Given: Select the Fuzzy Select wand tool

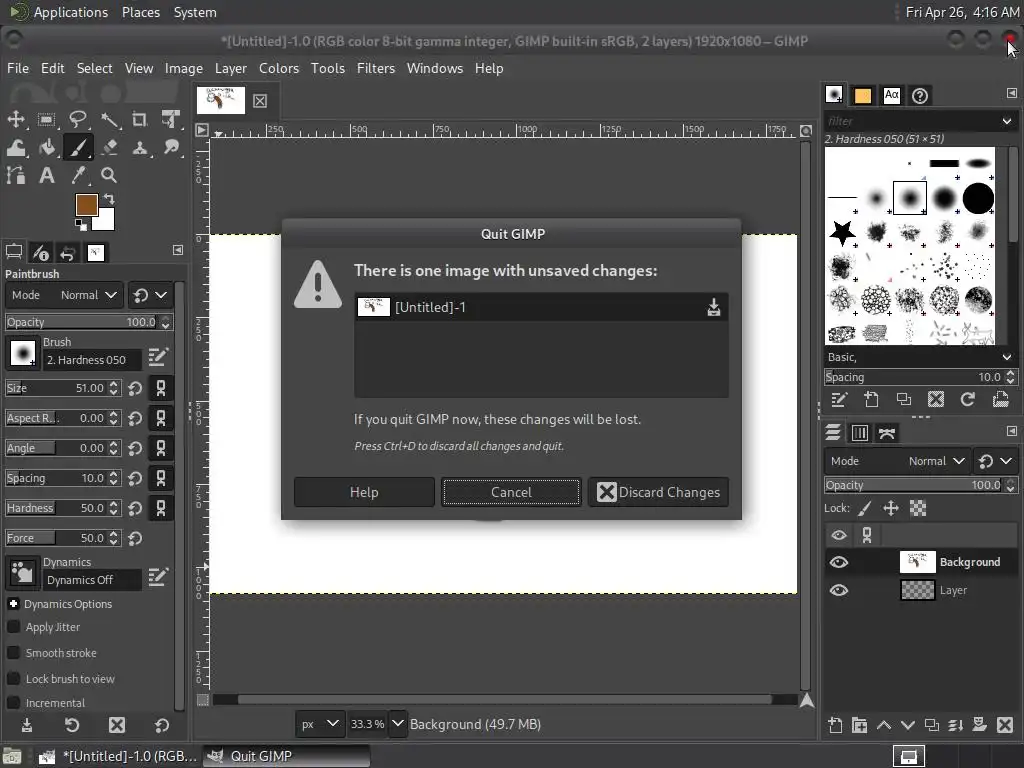Looking at the screenshot, I should point(109,119).
